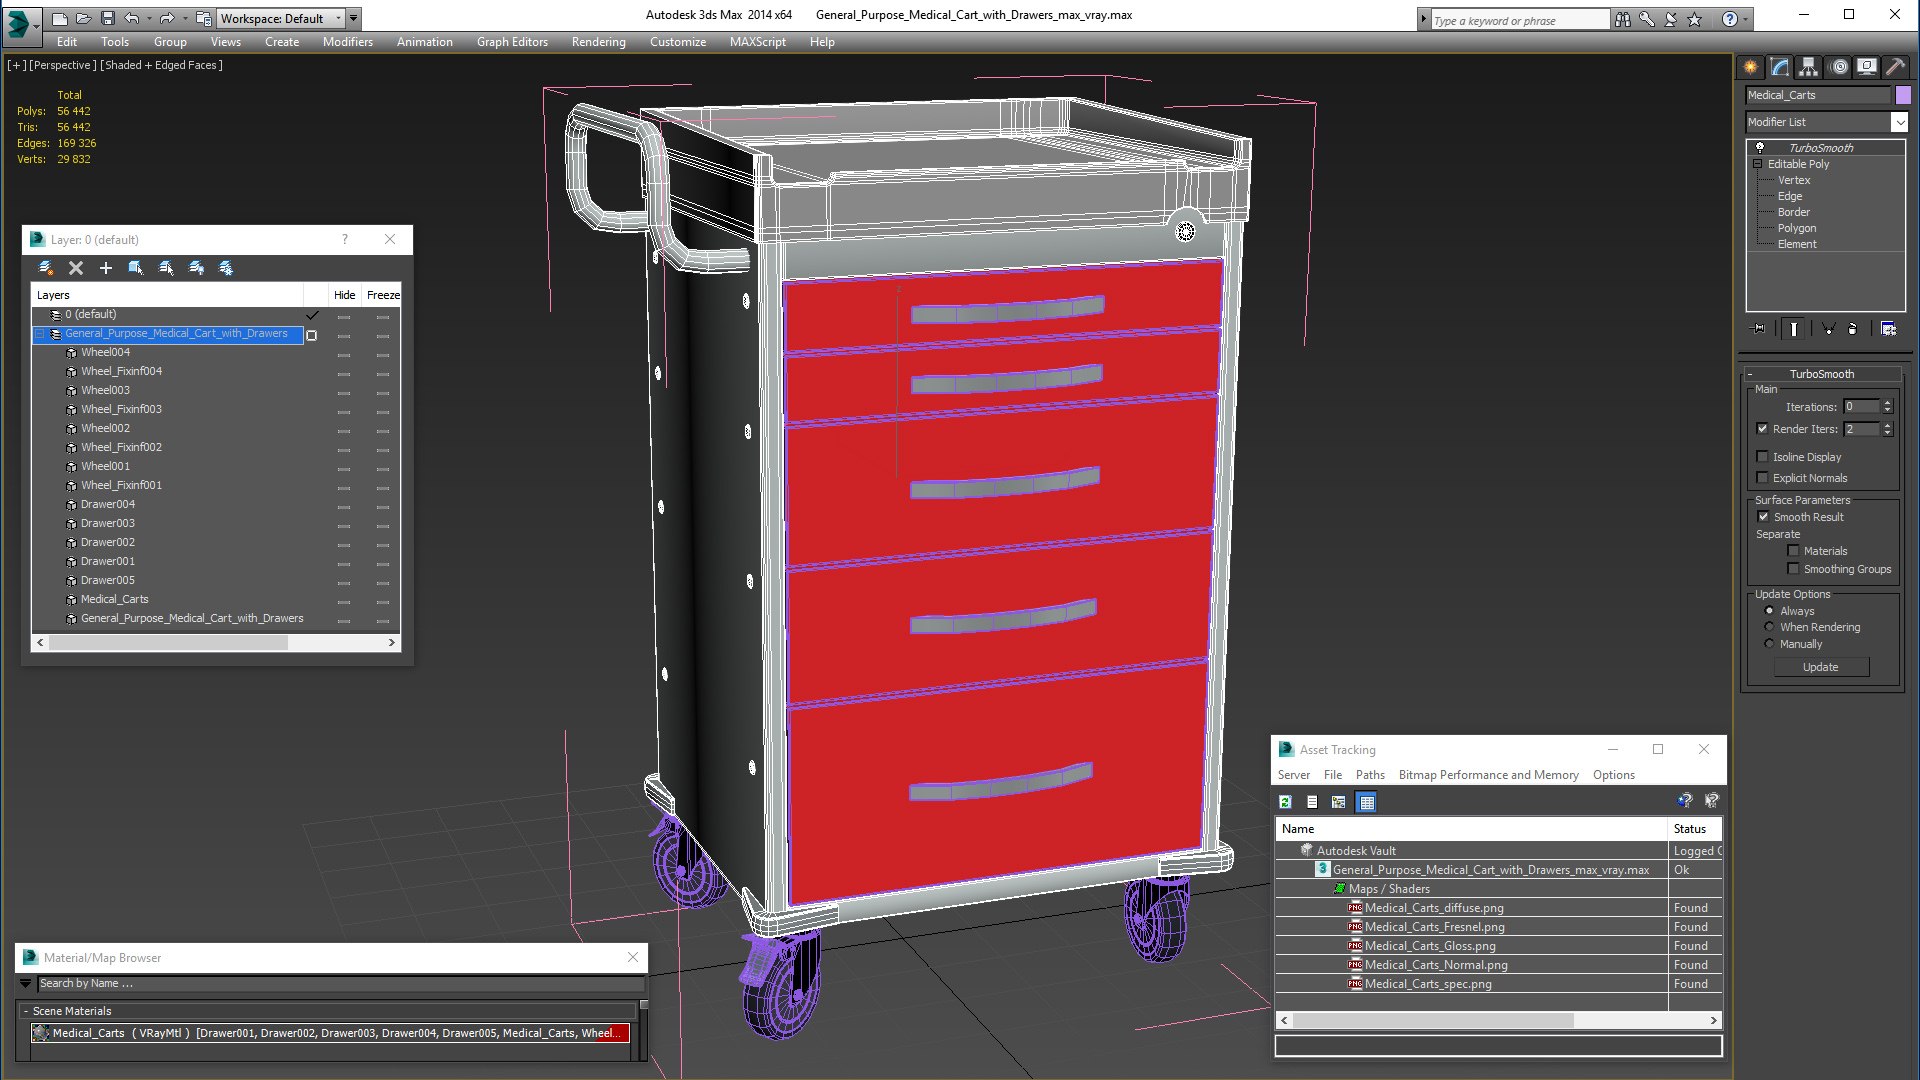Toggle Show End Result button
This screenshot has height=1080, width=1920.
[1794, 329]
